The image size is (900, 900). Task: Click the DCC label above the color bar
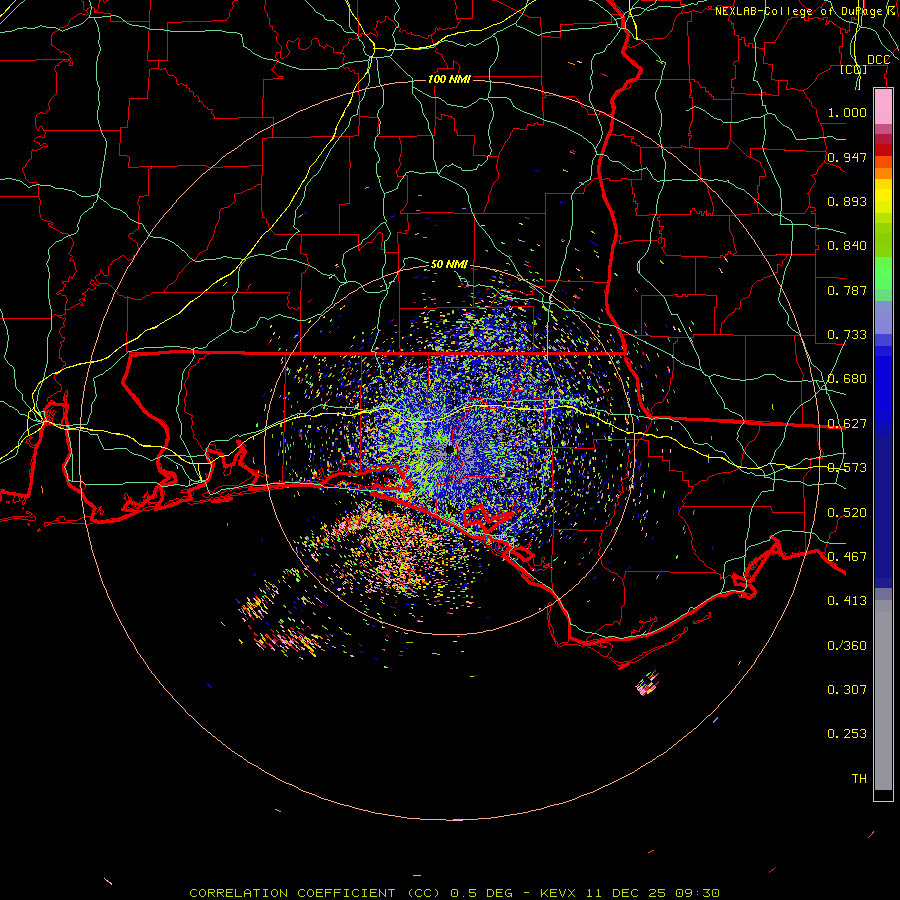[878, 60]
